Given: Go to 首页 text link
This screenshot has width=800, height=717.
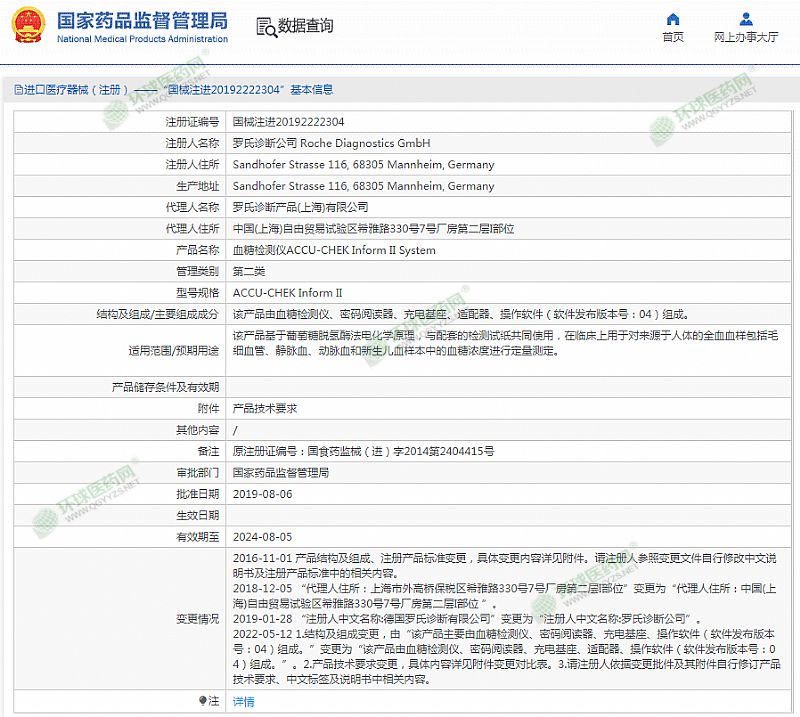Looking at the screenshot, I should (673, 37).
